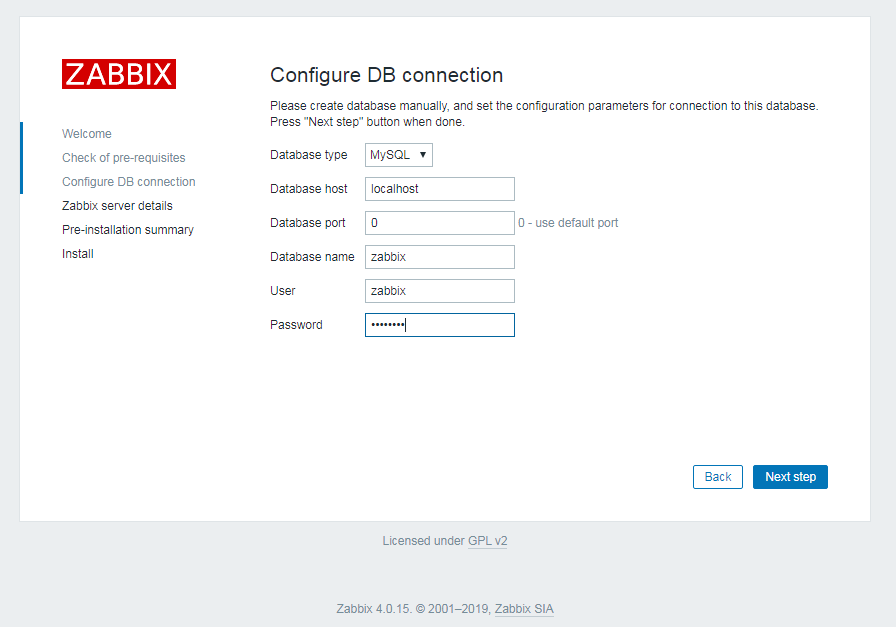This screenshot has height=627, width=896.
Task: Select the Pre-installation summary step
Action: (127, 229)
